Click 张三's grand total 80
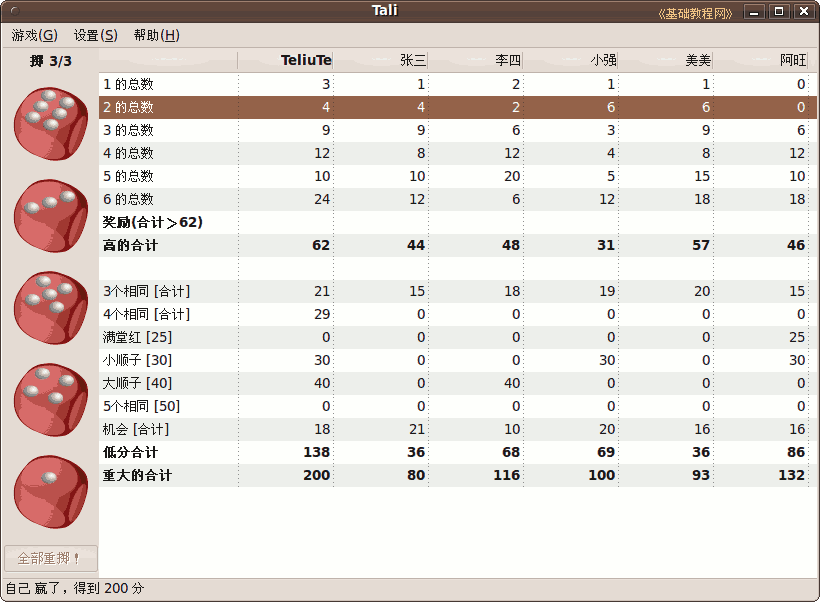 coord(416,475)
